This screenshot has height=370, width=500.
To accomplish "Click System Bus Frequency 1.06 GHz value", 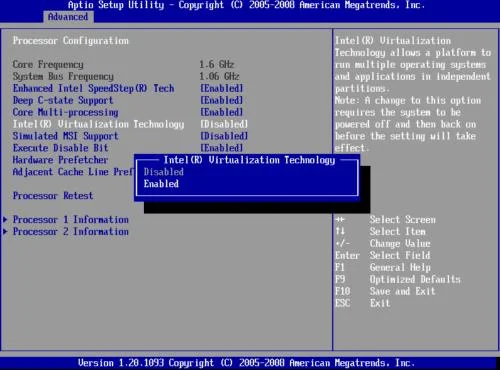I will [219, 76].
